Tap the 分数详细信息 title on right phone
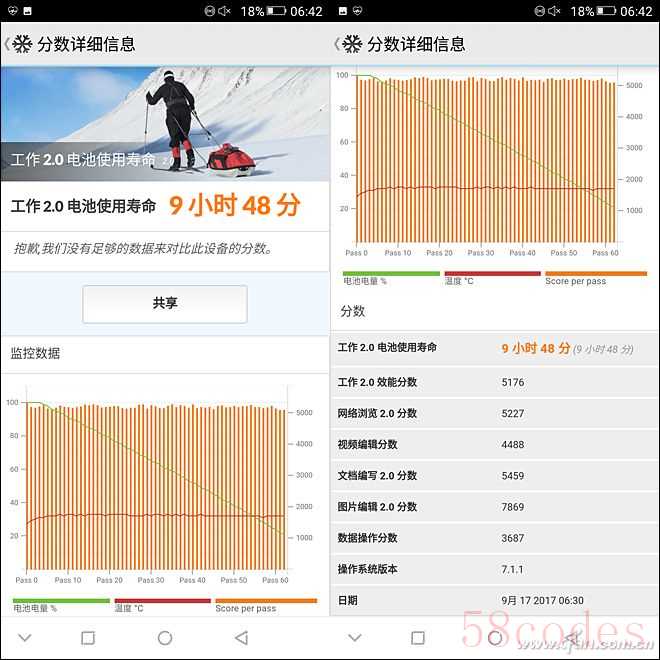The width and height of the screenshot is (660, 660). click(x=416, y=44)
